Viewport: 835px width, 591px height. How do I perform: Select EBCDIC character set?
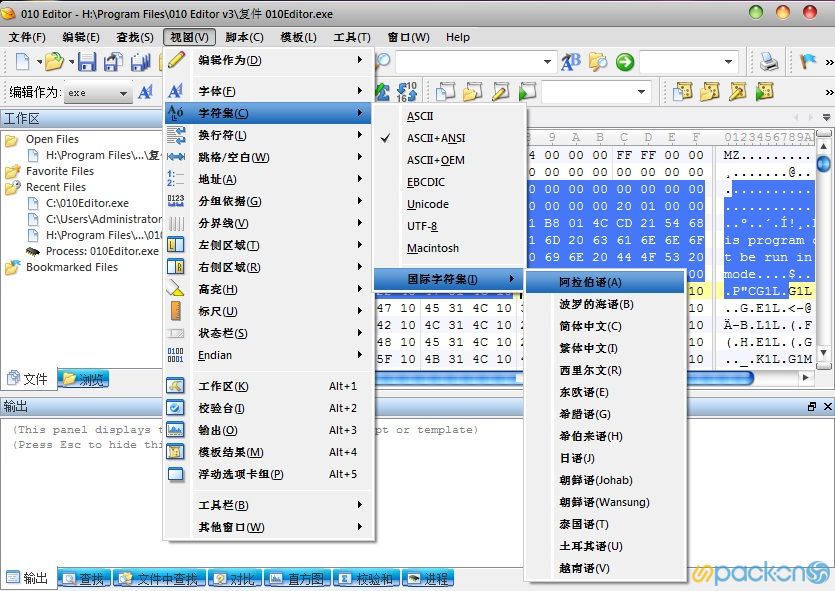click(x=450, y=182)
